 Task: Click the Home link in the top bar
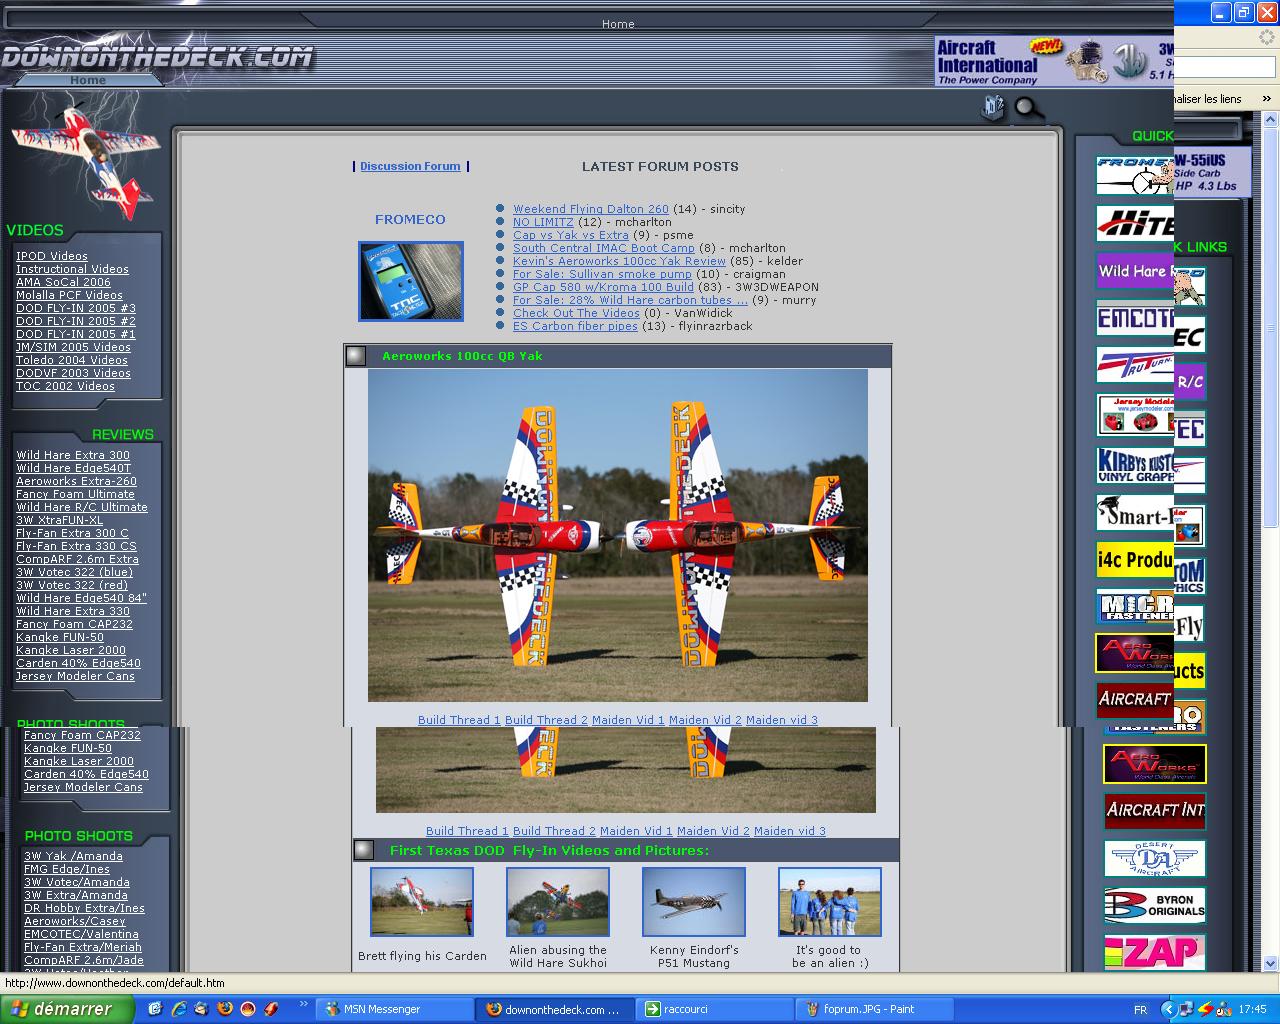618,24
